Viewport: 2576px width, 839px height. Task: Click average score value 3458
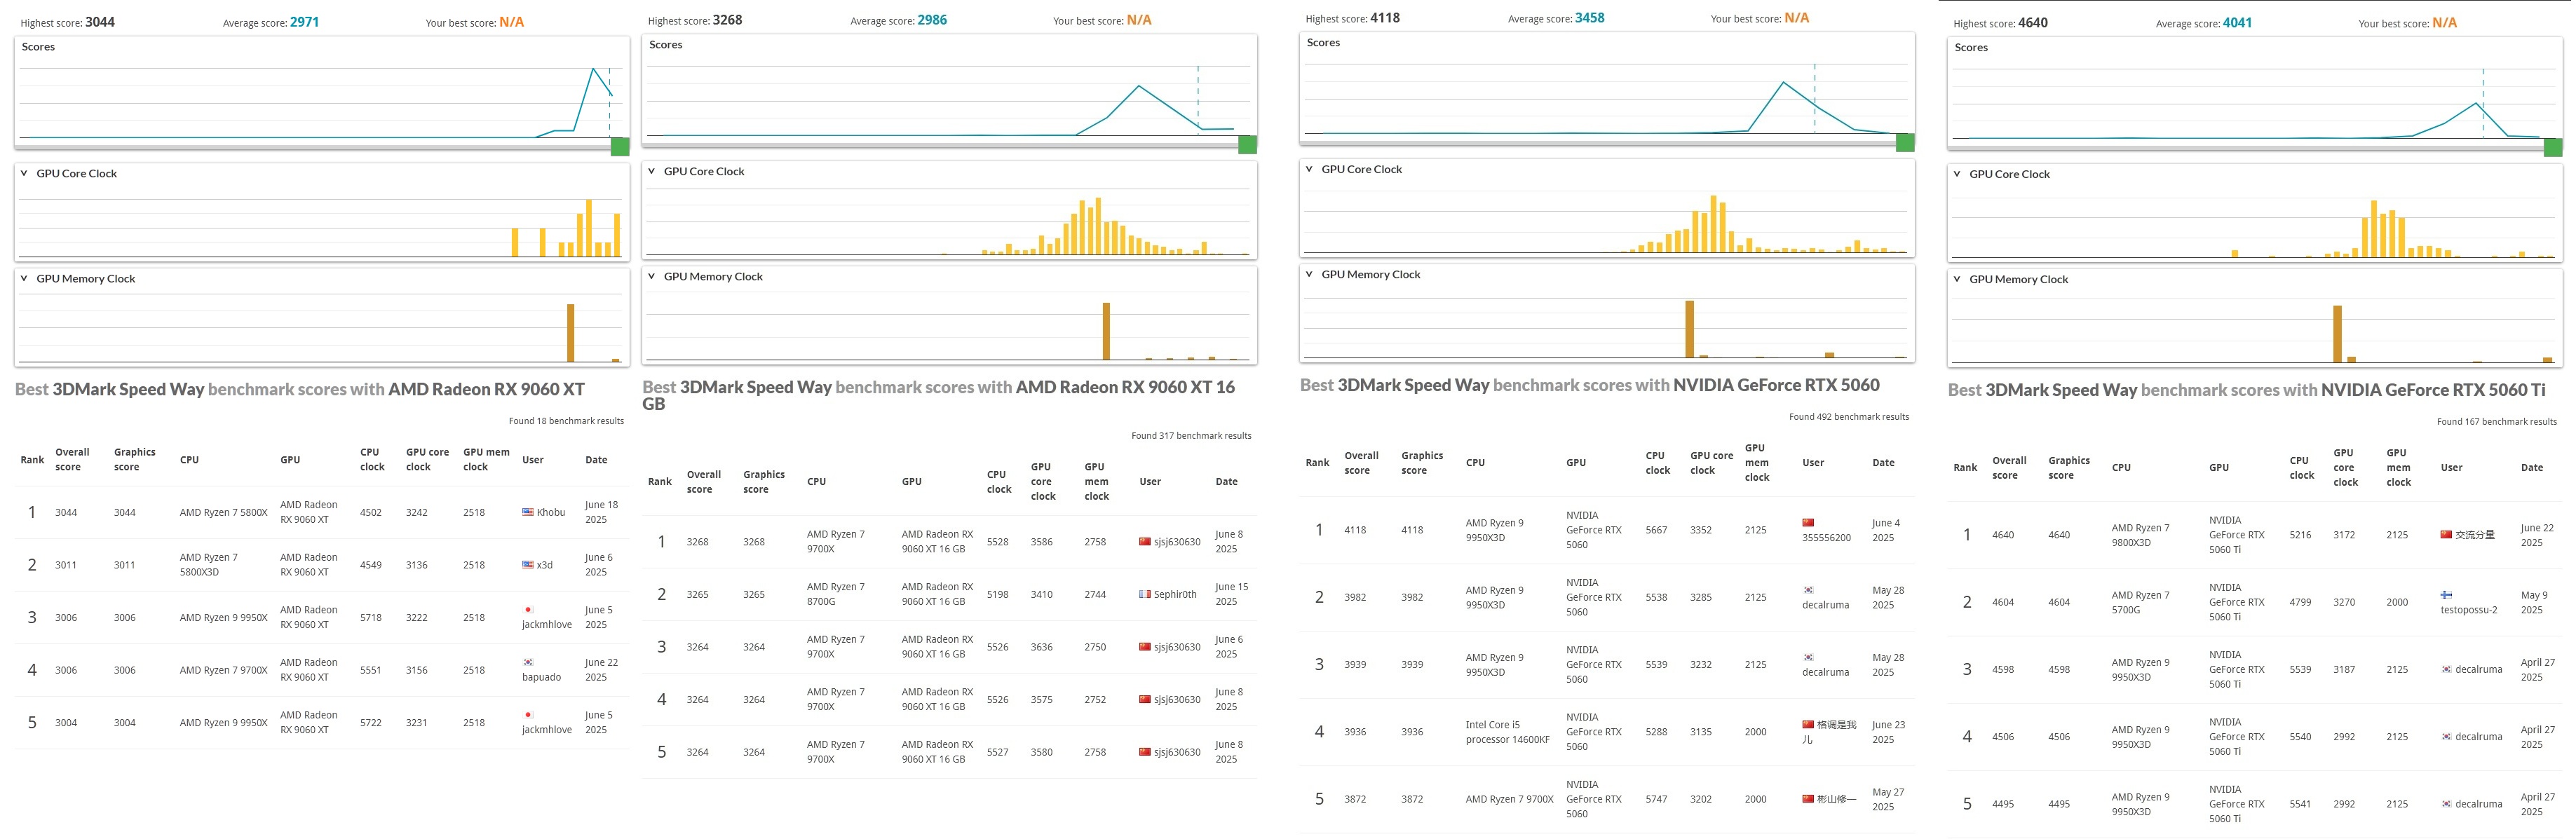(1590, 18)
